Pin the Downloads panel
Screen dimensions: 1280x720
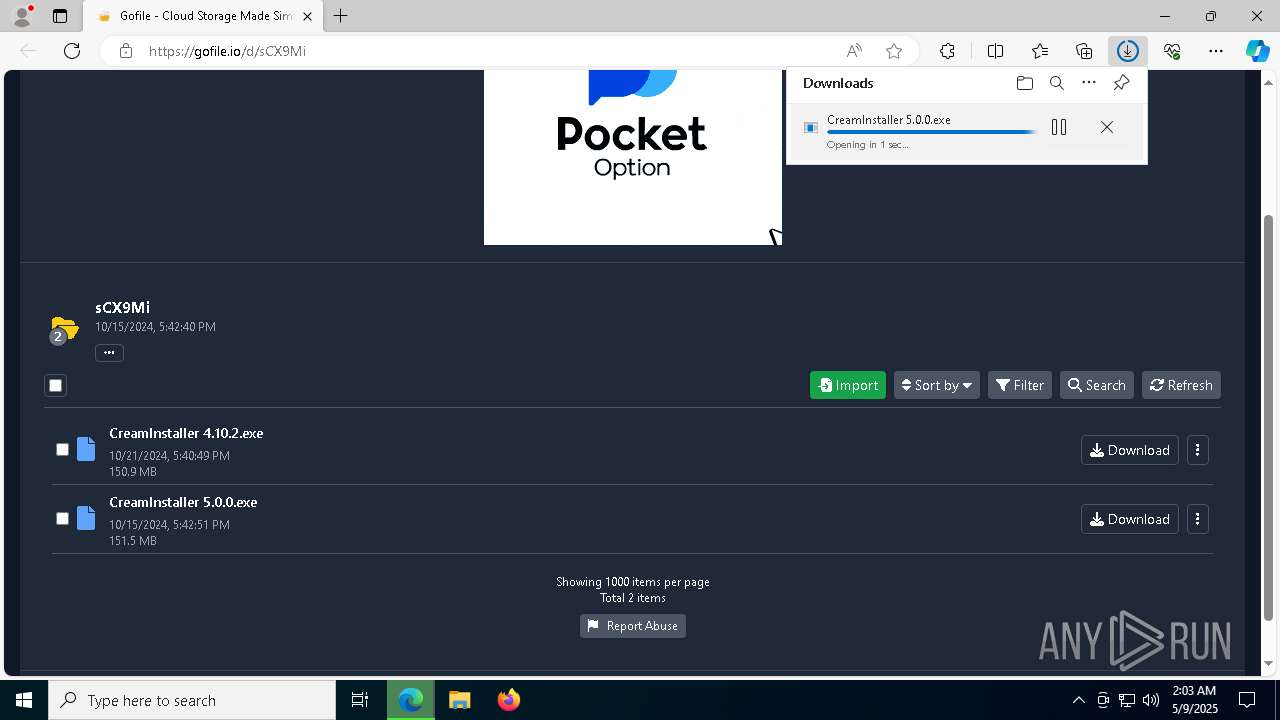coord(1121,83)
